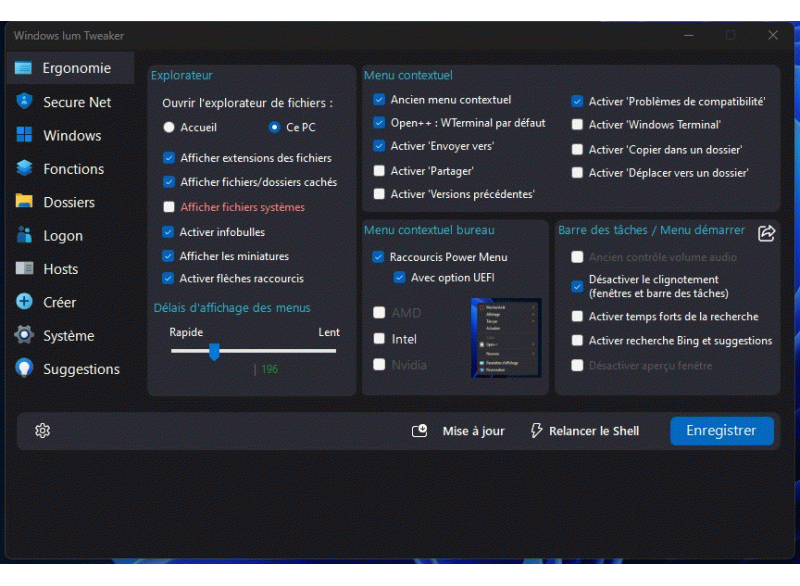Toggle Avec option UEFI checkbox

(x=399, y=277)
